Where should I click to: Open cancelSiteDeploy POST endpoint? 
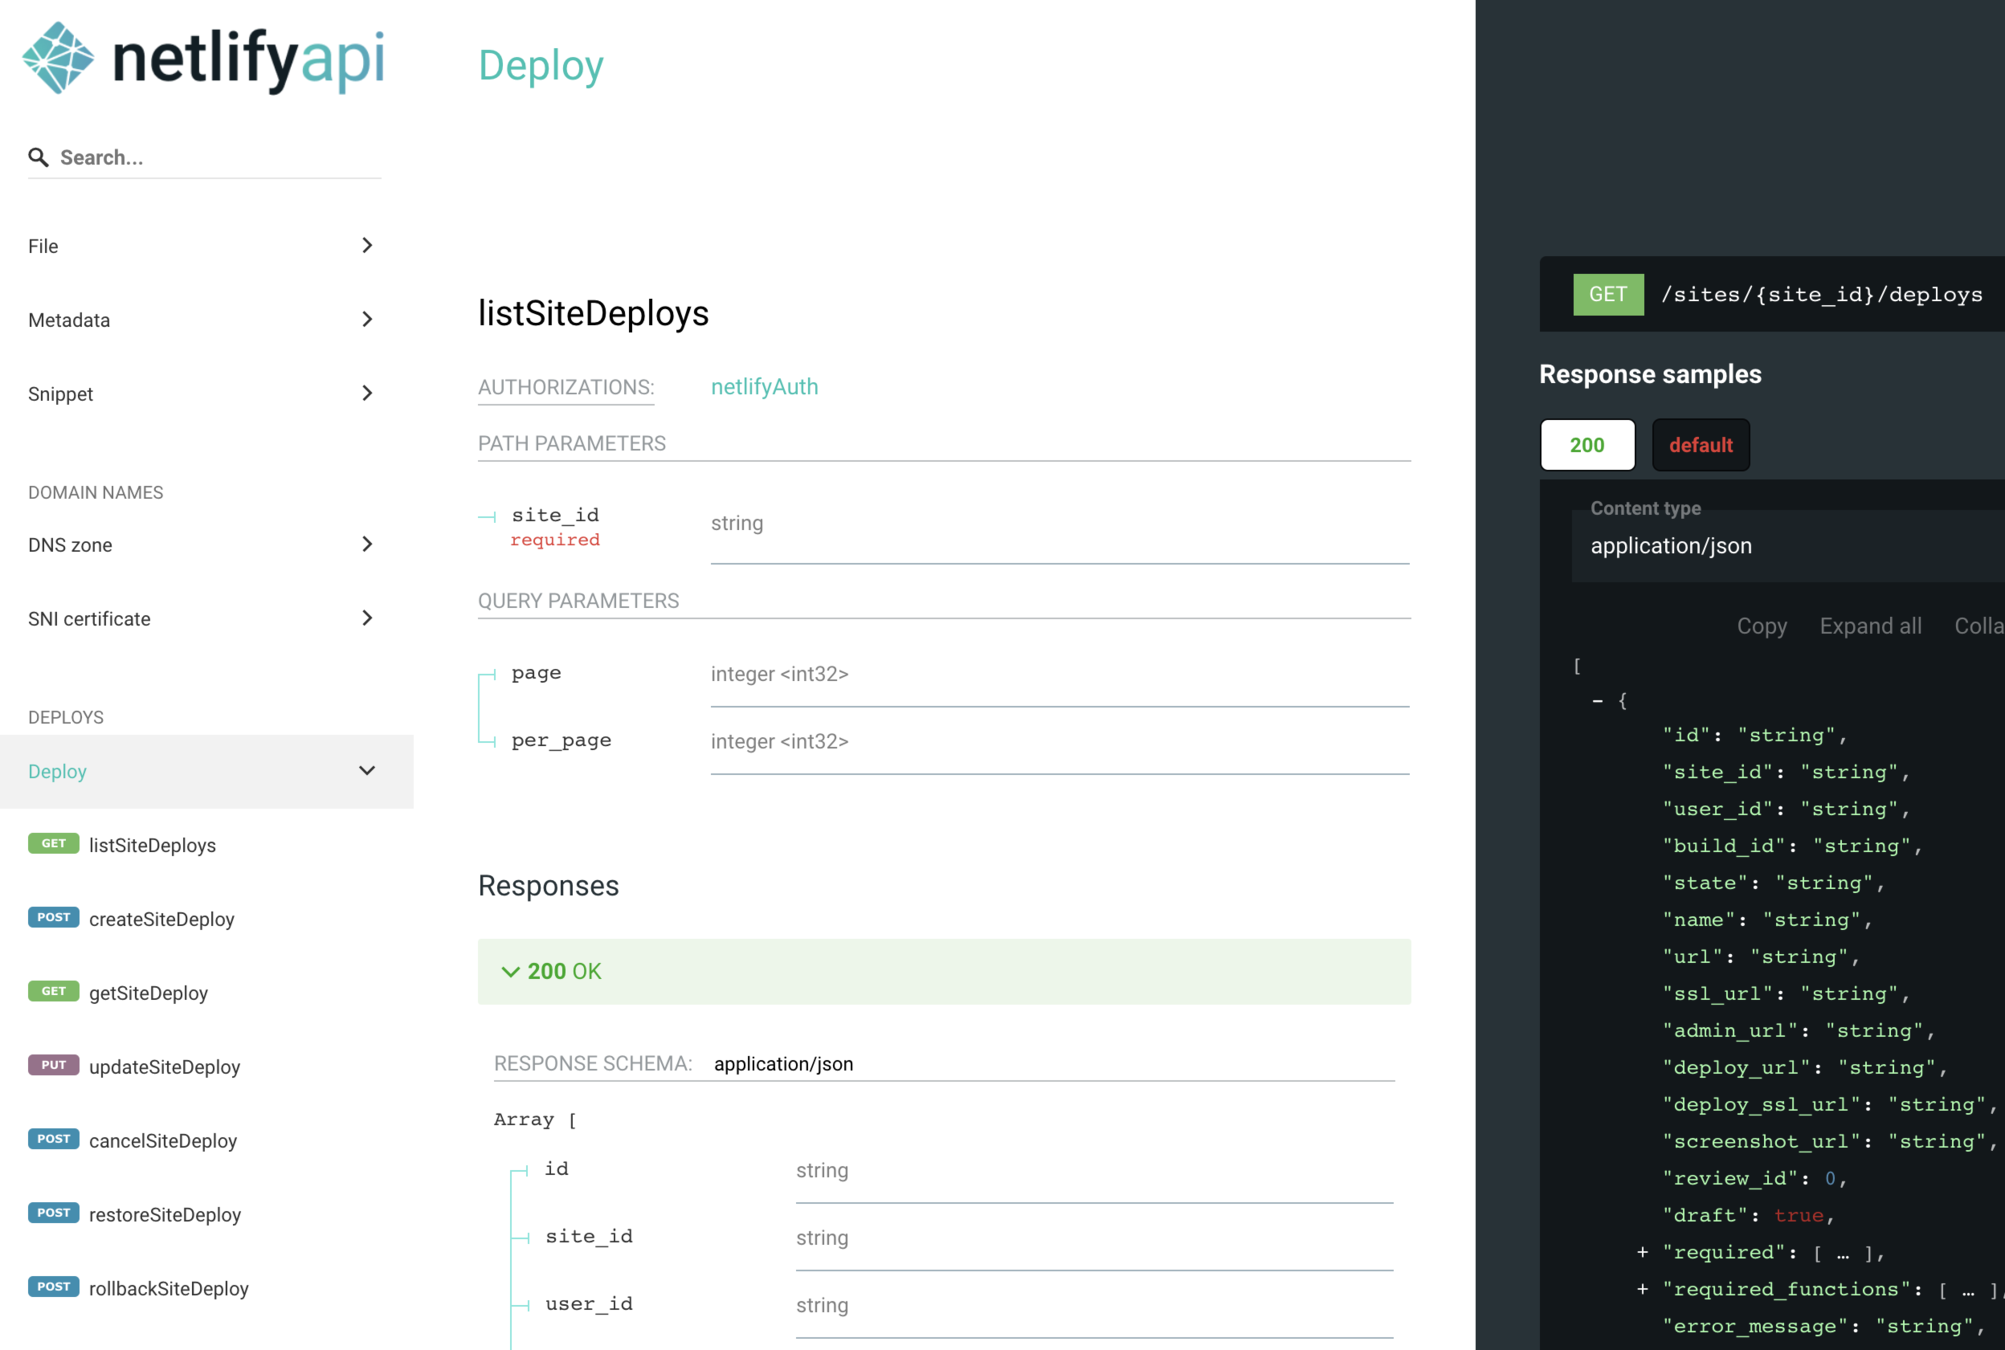162,1141
